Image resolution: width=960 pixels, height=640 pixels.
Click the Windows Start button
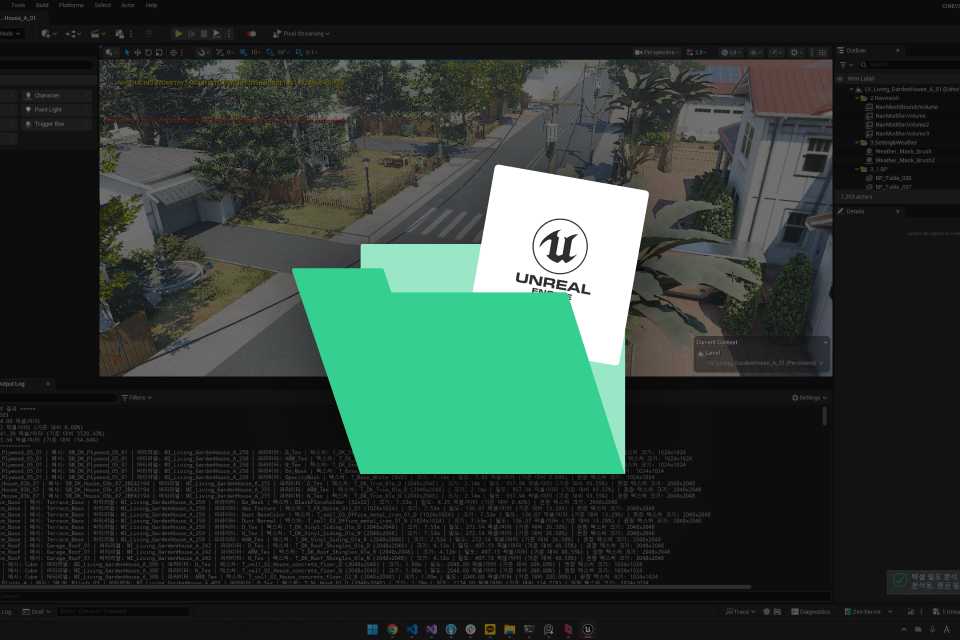pyautogui.click(x=372, y=629)
